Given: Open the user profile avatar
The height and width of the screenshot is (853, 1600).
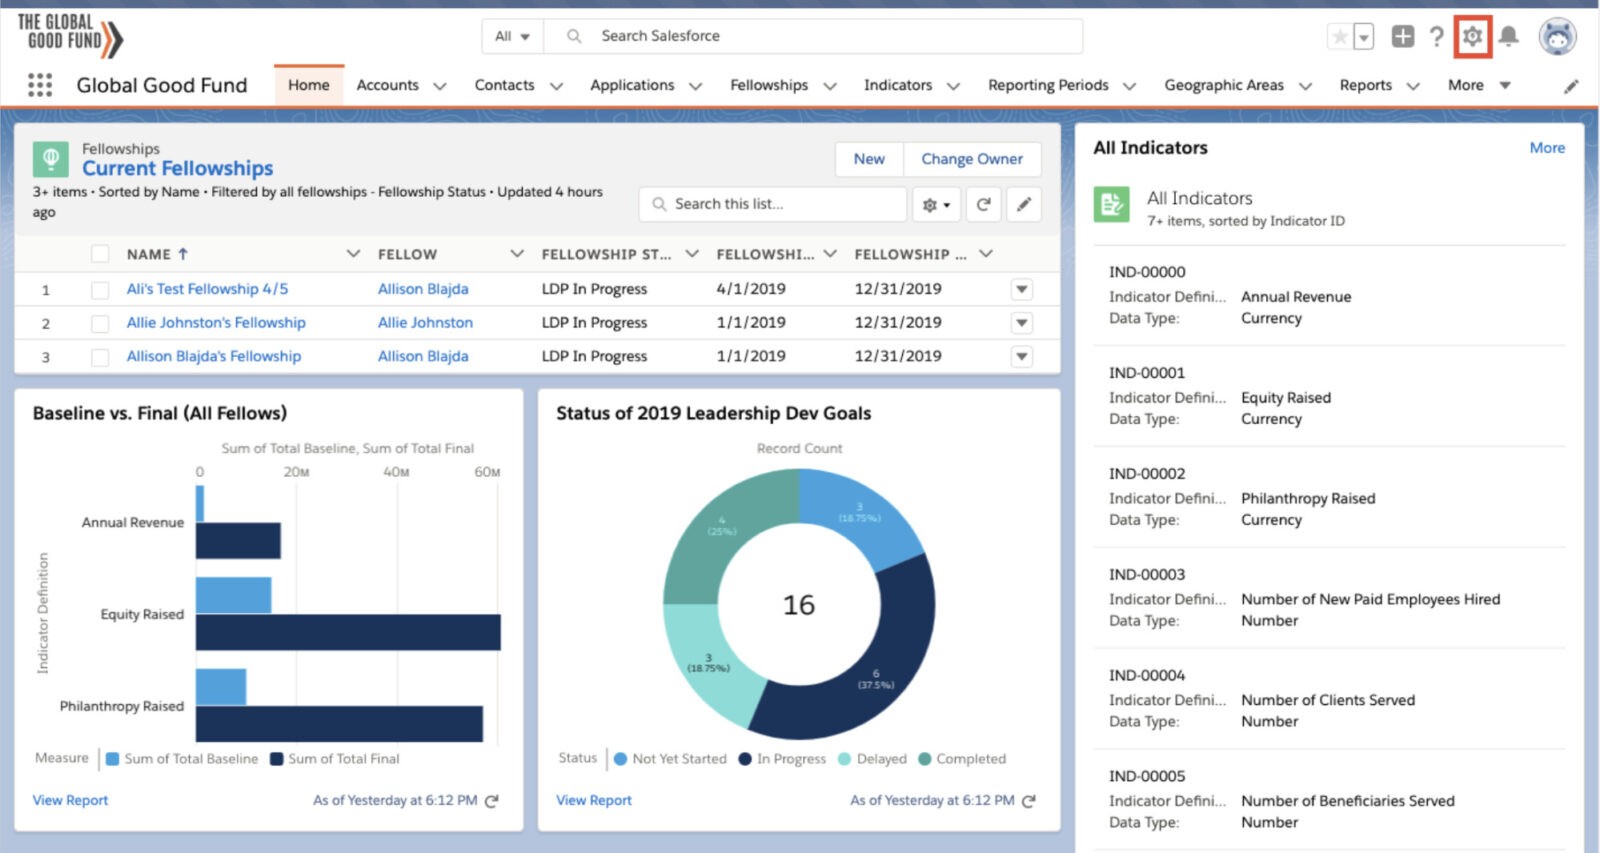Looking at the screenshot, I should click(1557, 37).
